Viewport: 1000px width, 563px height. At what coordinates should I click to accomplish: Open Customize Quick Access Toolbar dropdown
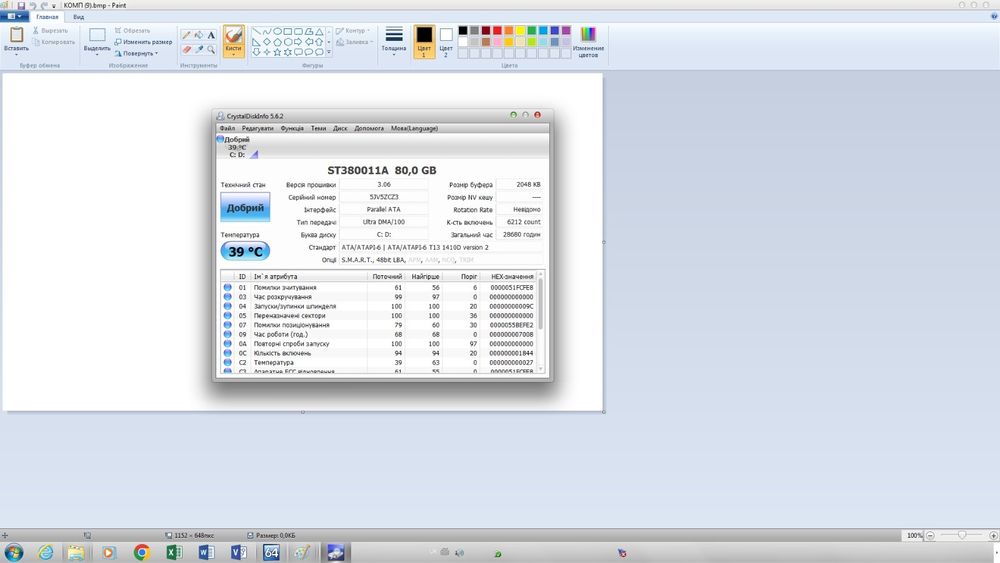(x=54, y=6)
